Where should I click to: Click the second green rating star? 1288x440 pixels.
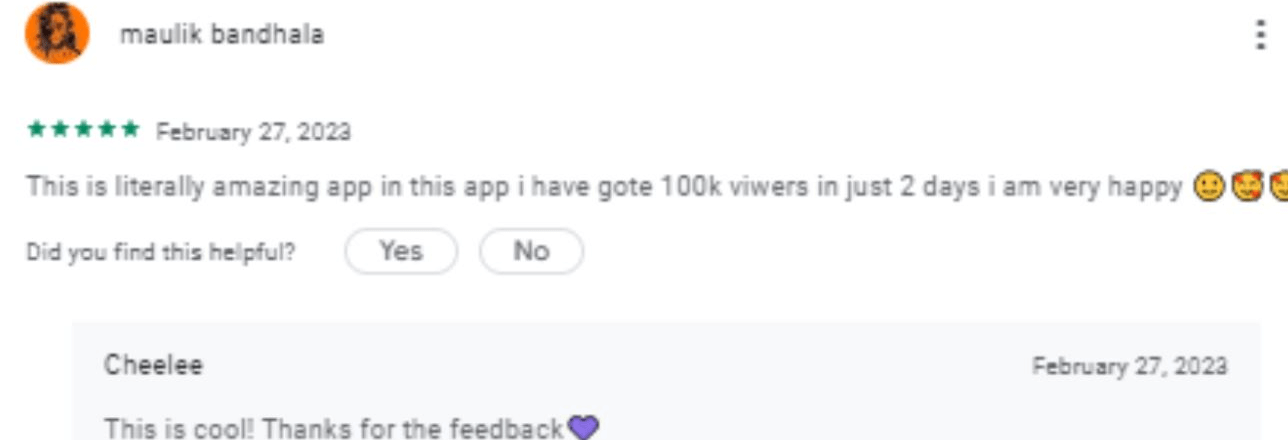(x=59, y=130)
